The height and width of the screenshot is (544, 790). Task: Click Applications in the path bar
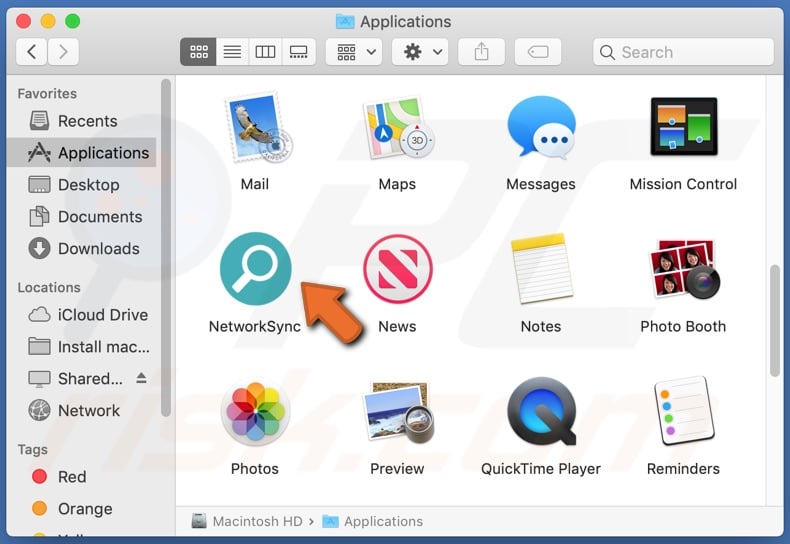[x=373, y=521]
